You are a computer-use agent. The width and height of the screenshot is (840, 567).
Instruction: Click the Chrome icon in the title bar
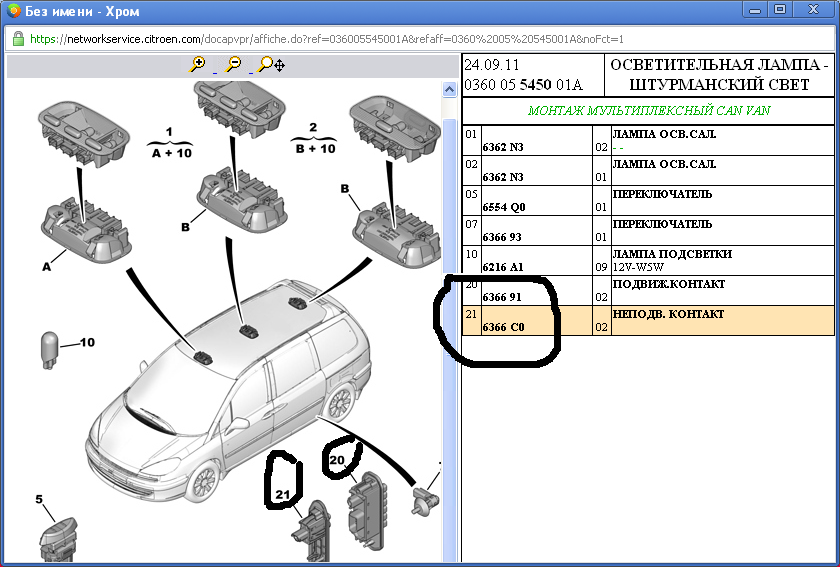click(x=13, y=11)
